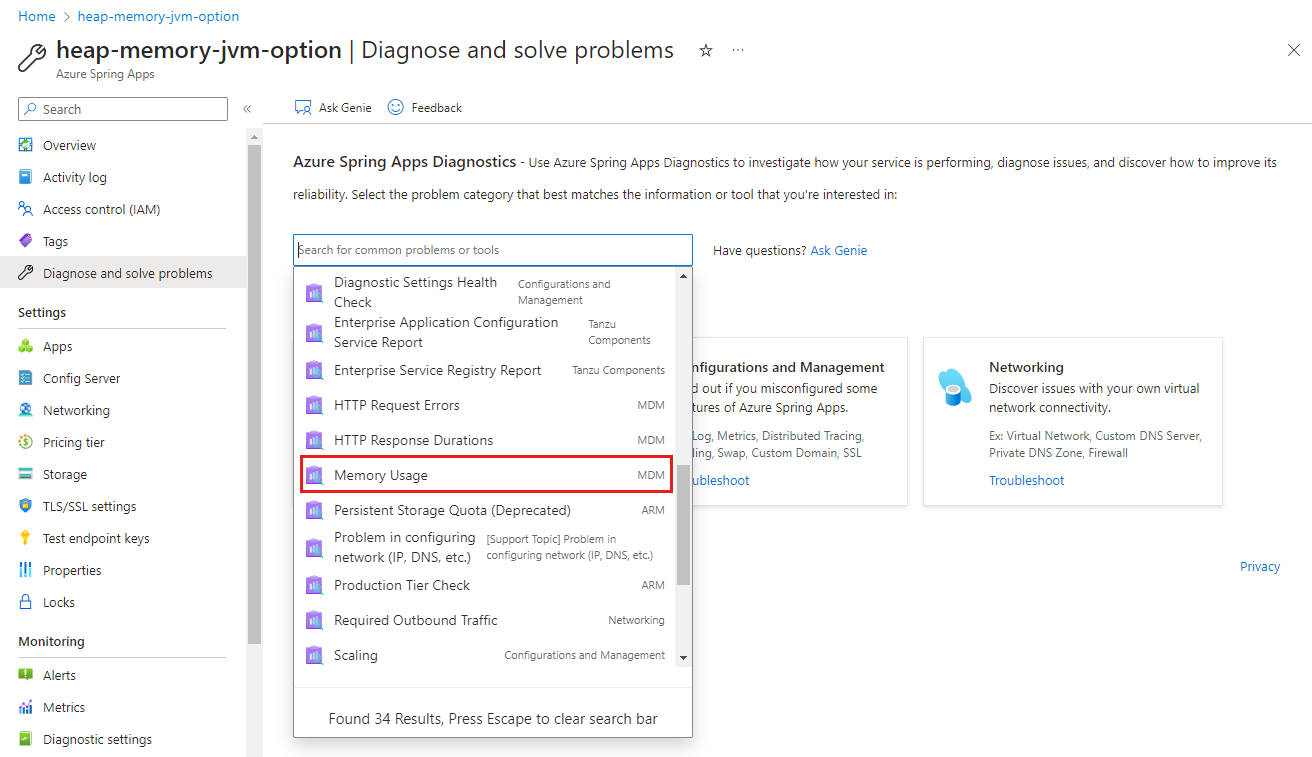Click the Ask Genie chat icon
This screenshot has height=757, width=1312.
coord(303,107)
